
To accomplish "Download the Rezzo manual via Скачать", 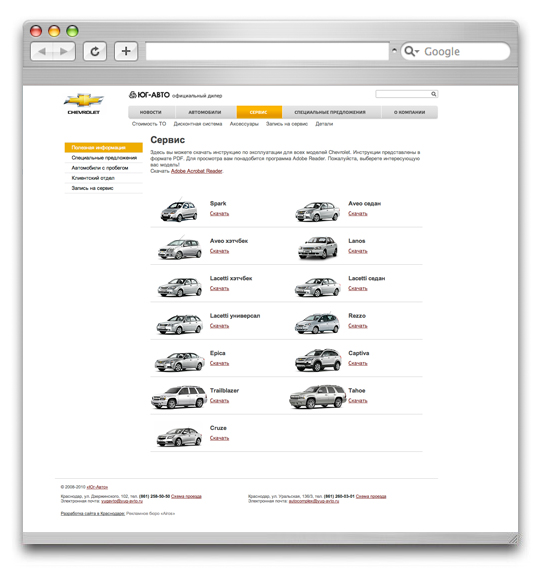I will click(x=358, y=326).
